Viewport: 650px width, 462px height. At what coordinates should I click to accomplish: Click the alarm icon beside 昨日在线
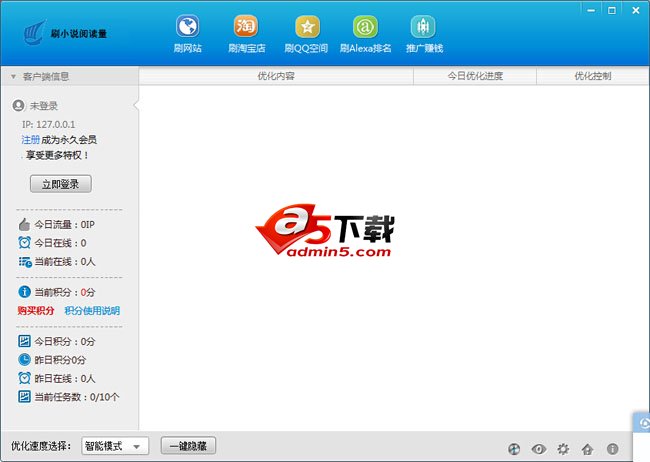[x=24, y=378]
